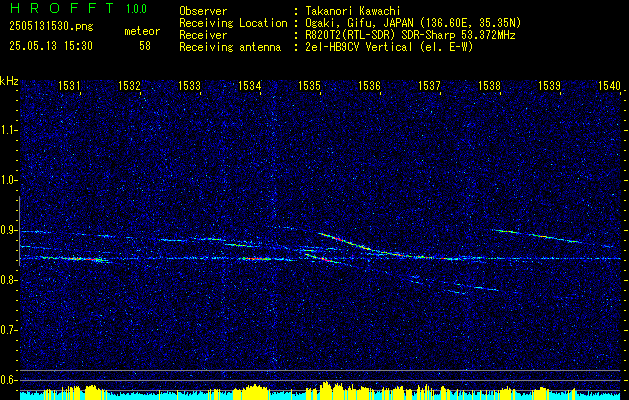The height and width of the screenshot is (400, 629).
Task: Click the 1534 time marker
Action: [249, 85]
